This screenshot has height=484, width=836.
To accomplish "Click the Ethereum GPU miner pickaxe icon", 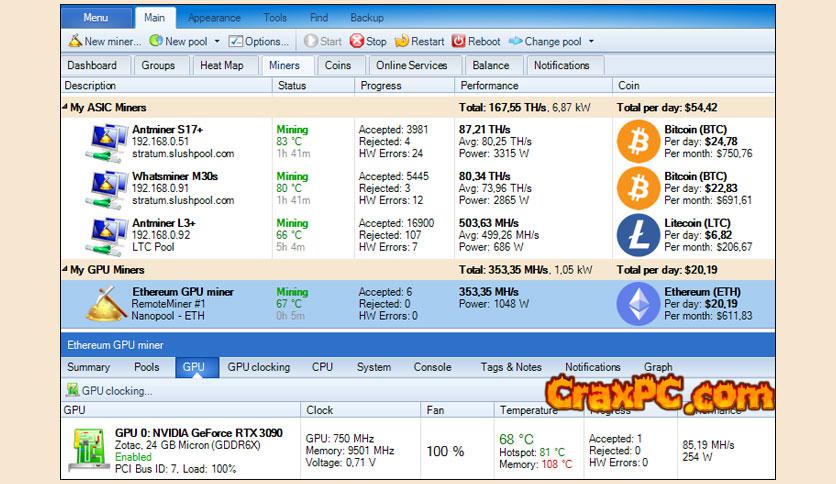I will click(107, 304).
